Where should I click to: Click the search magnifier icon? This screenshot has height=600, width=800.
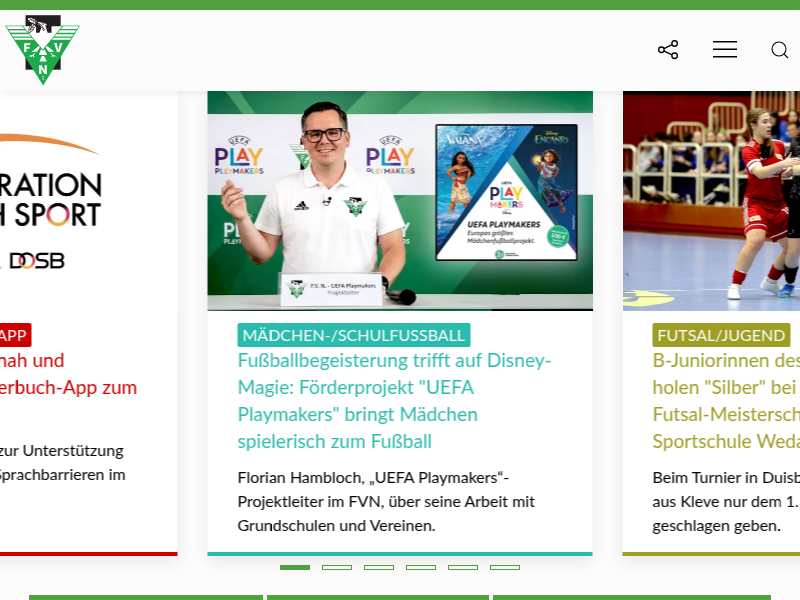point(779,50)
